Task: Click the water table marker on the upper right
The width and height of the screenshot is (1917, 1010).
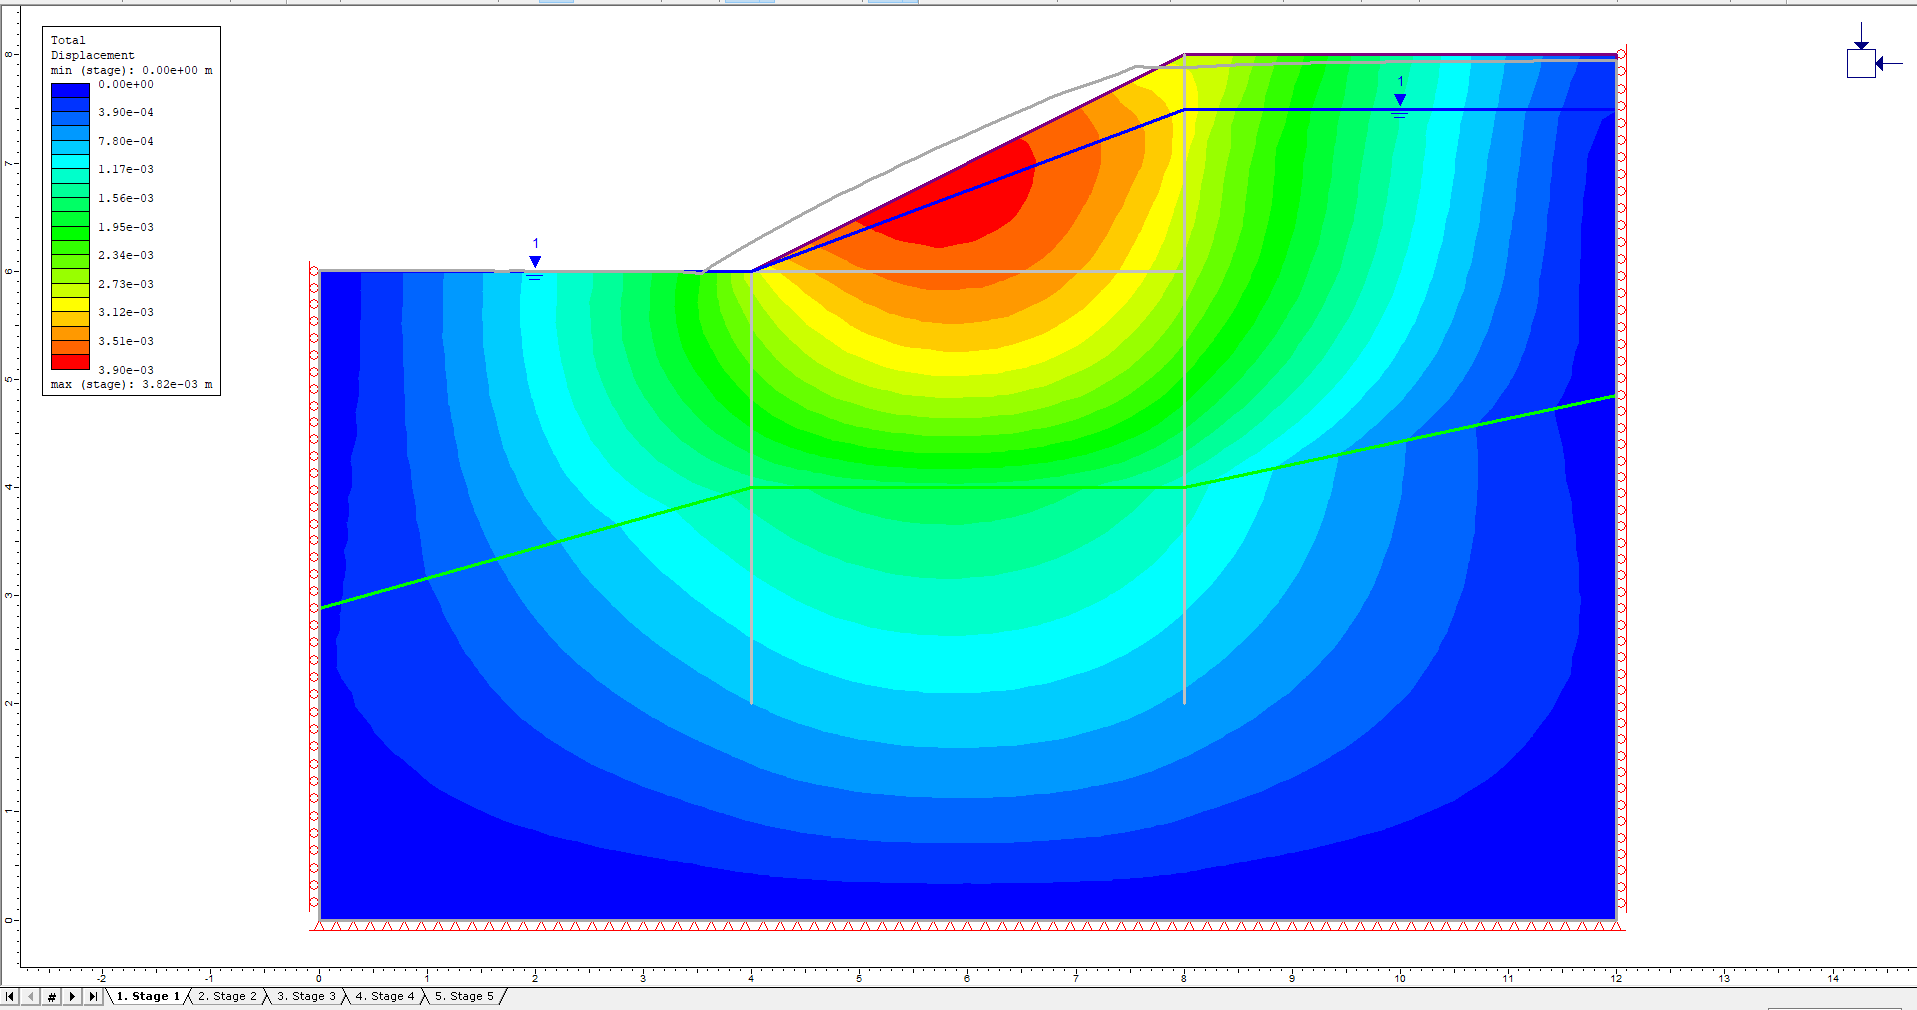Action: click(x=1400, y=100)
